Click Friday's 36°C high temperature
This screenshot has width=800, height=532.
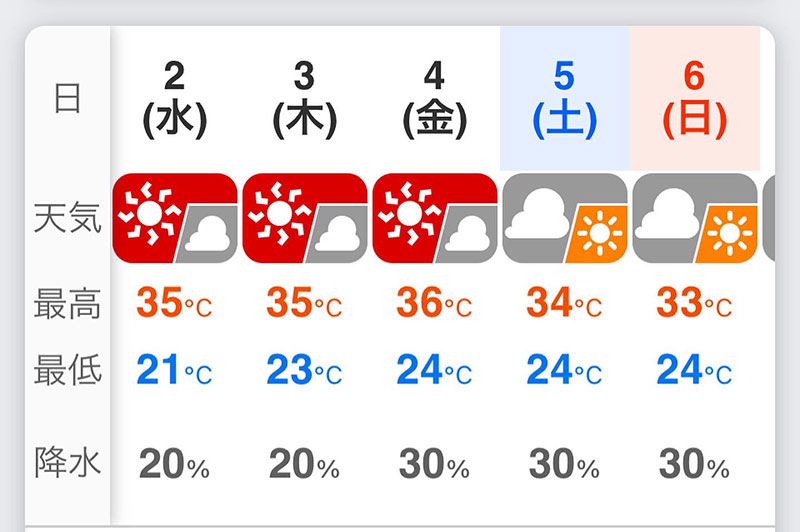[434, 303]
